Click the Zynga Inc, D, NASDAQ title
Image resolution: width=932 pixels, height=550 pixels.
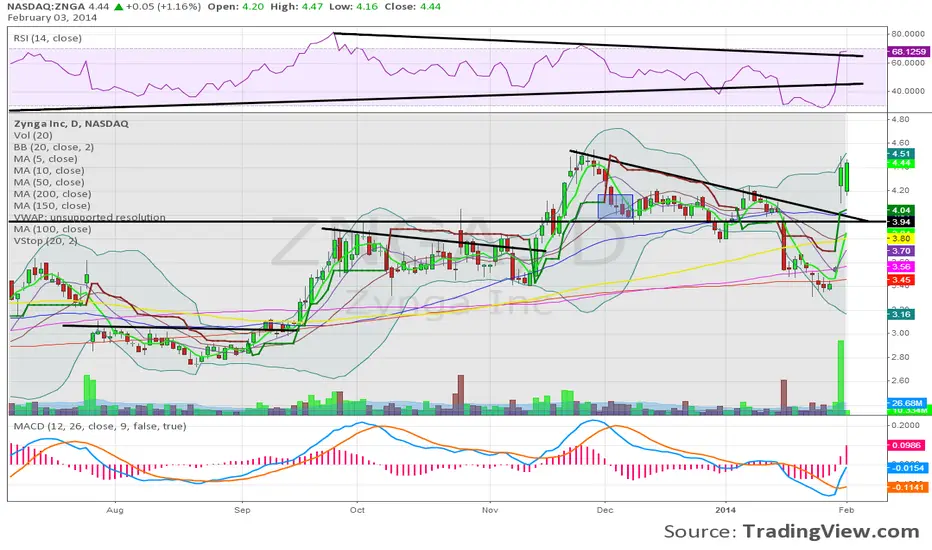71,124
